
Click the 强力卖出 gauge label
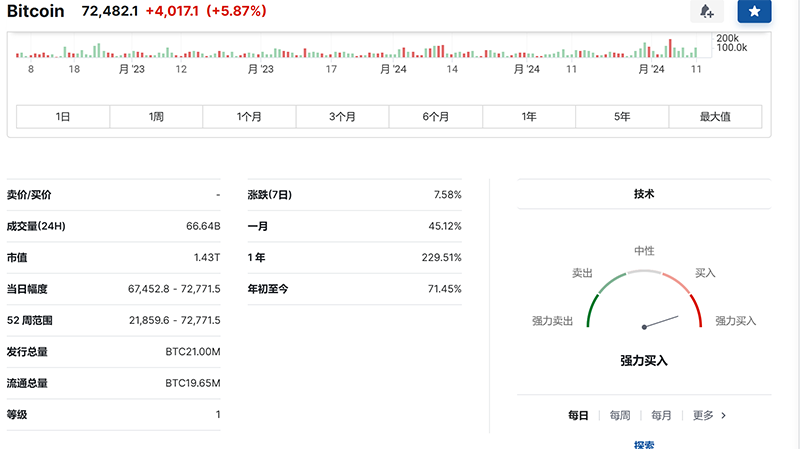553,321
